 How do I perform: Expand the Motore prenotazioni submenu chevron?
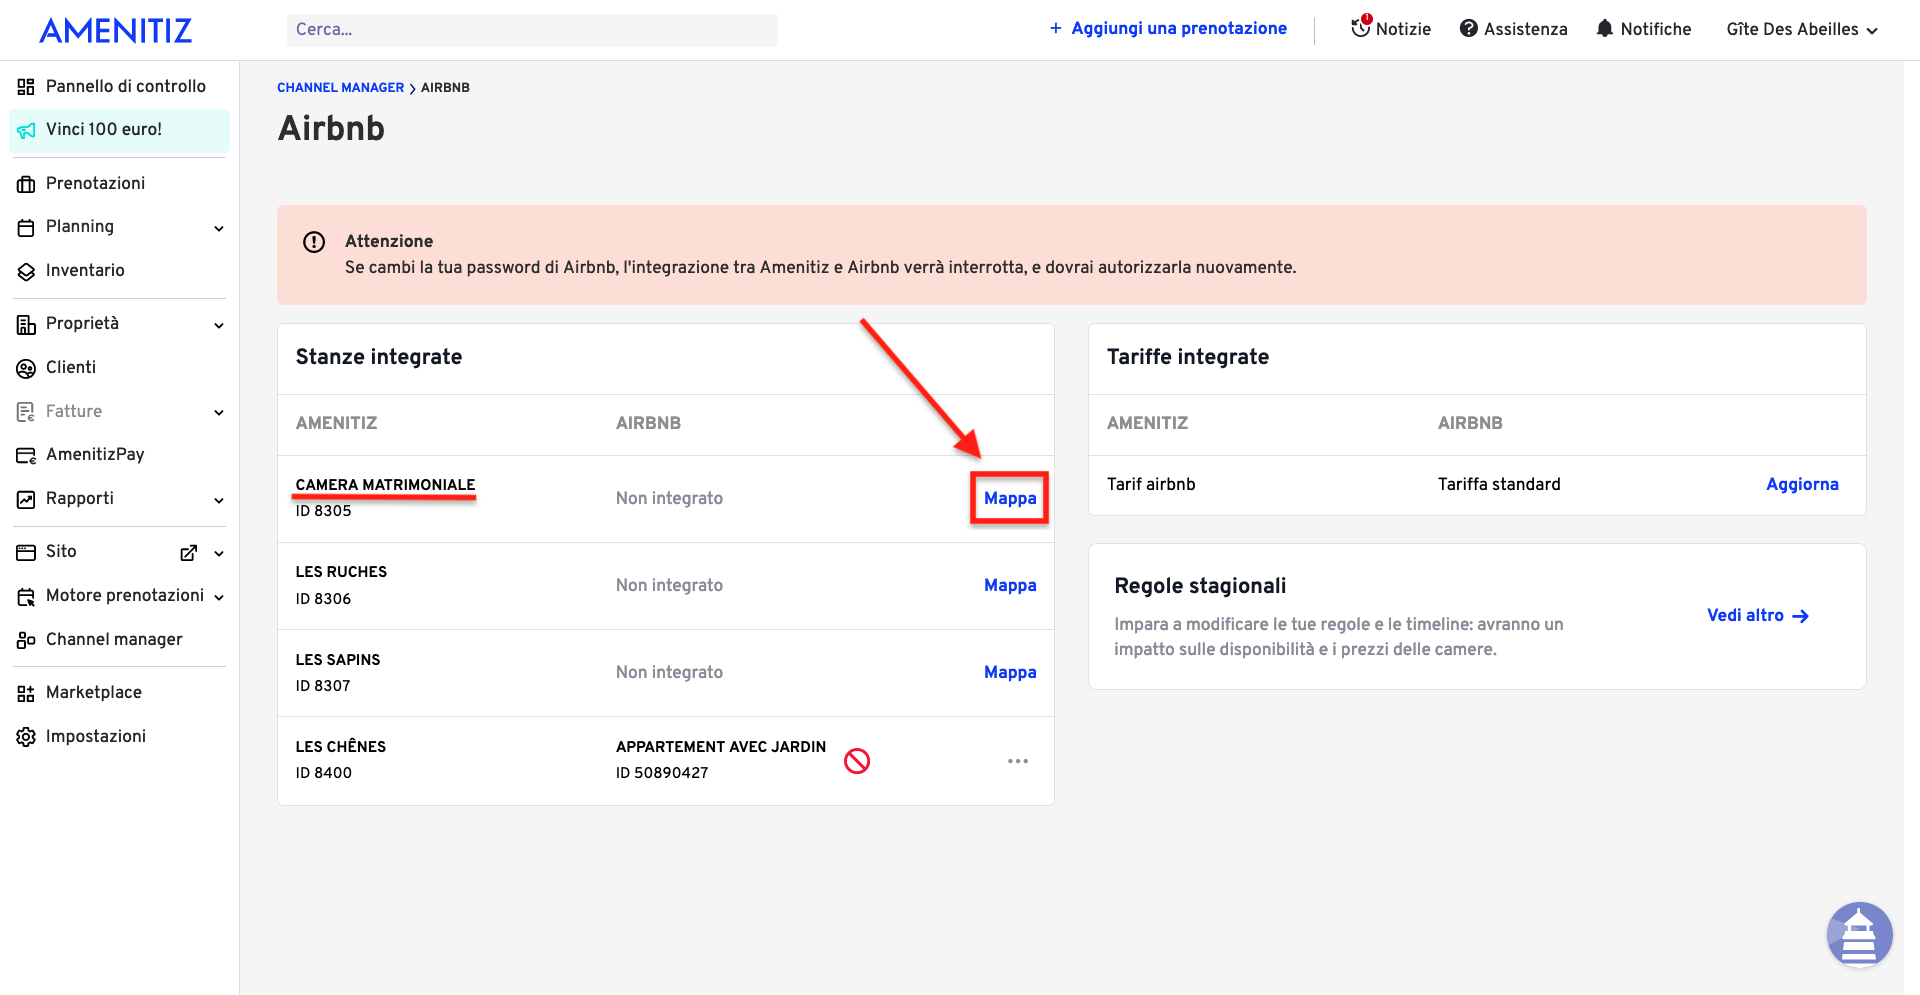click(219, 597)
